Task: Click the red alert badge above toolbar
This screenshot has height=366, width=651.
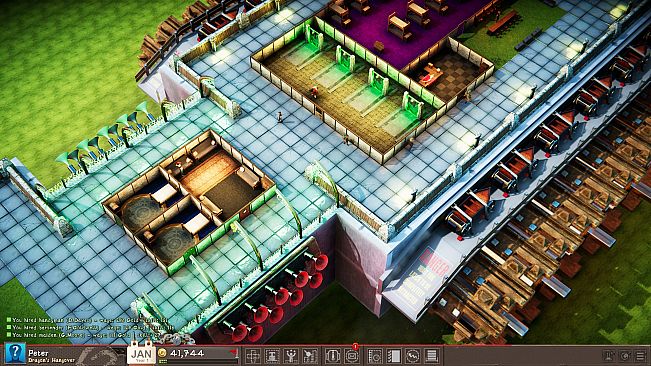Action: (355, 346)
